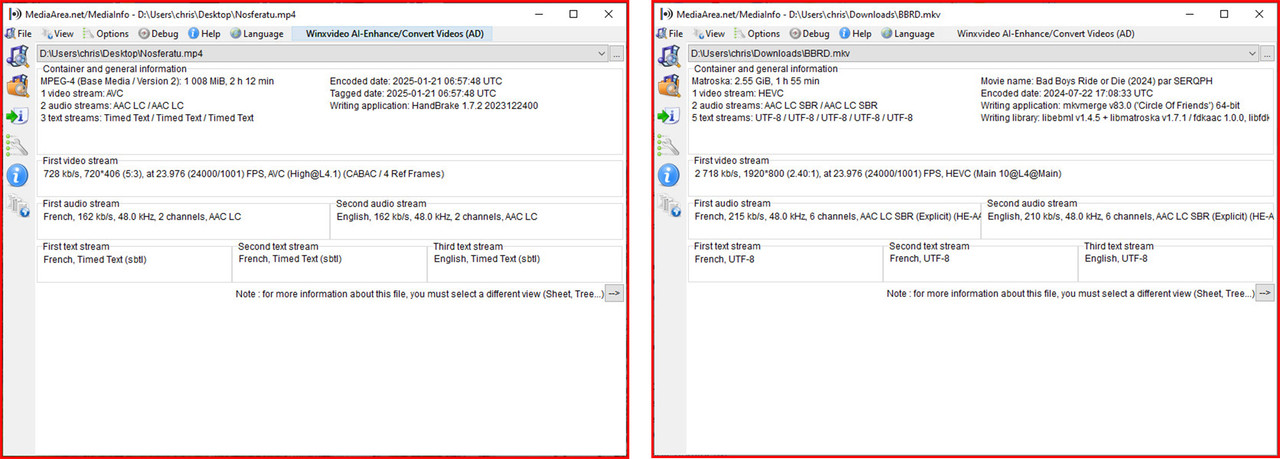Minimize the BBRD.mkv MediaInfo window
The height and width of the screenshot is (459, 1280).
pyautogui.click(x=1188, y=14)
